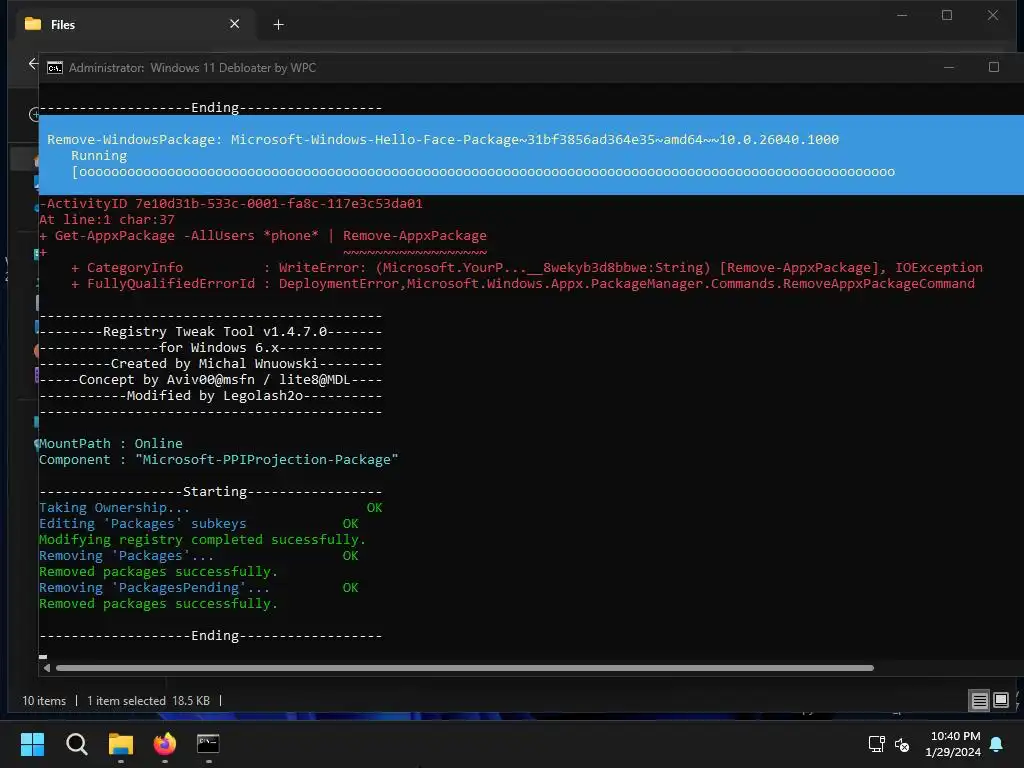Click the console window title bar icon

(55, 68)
